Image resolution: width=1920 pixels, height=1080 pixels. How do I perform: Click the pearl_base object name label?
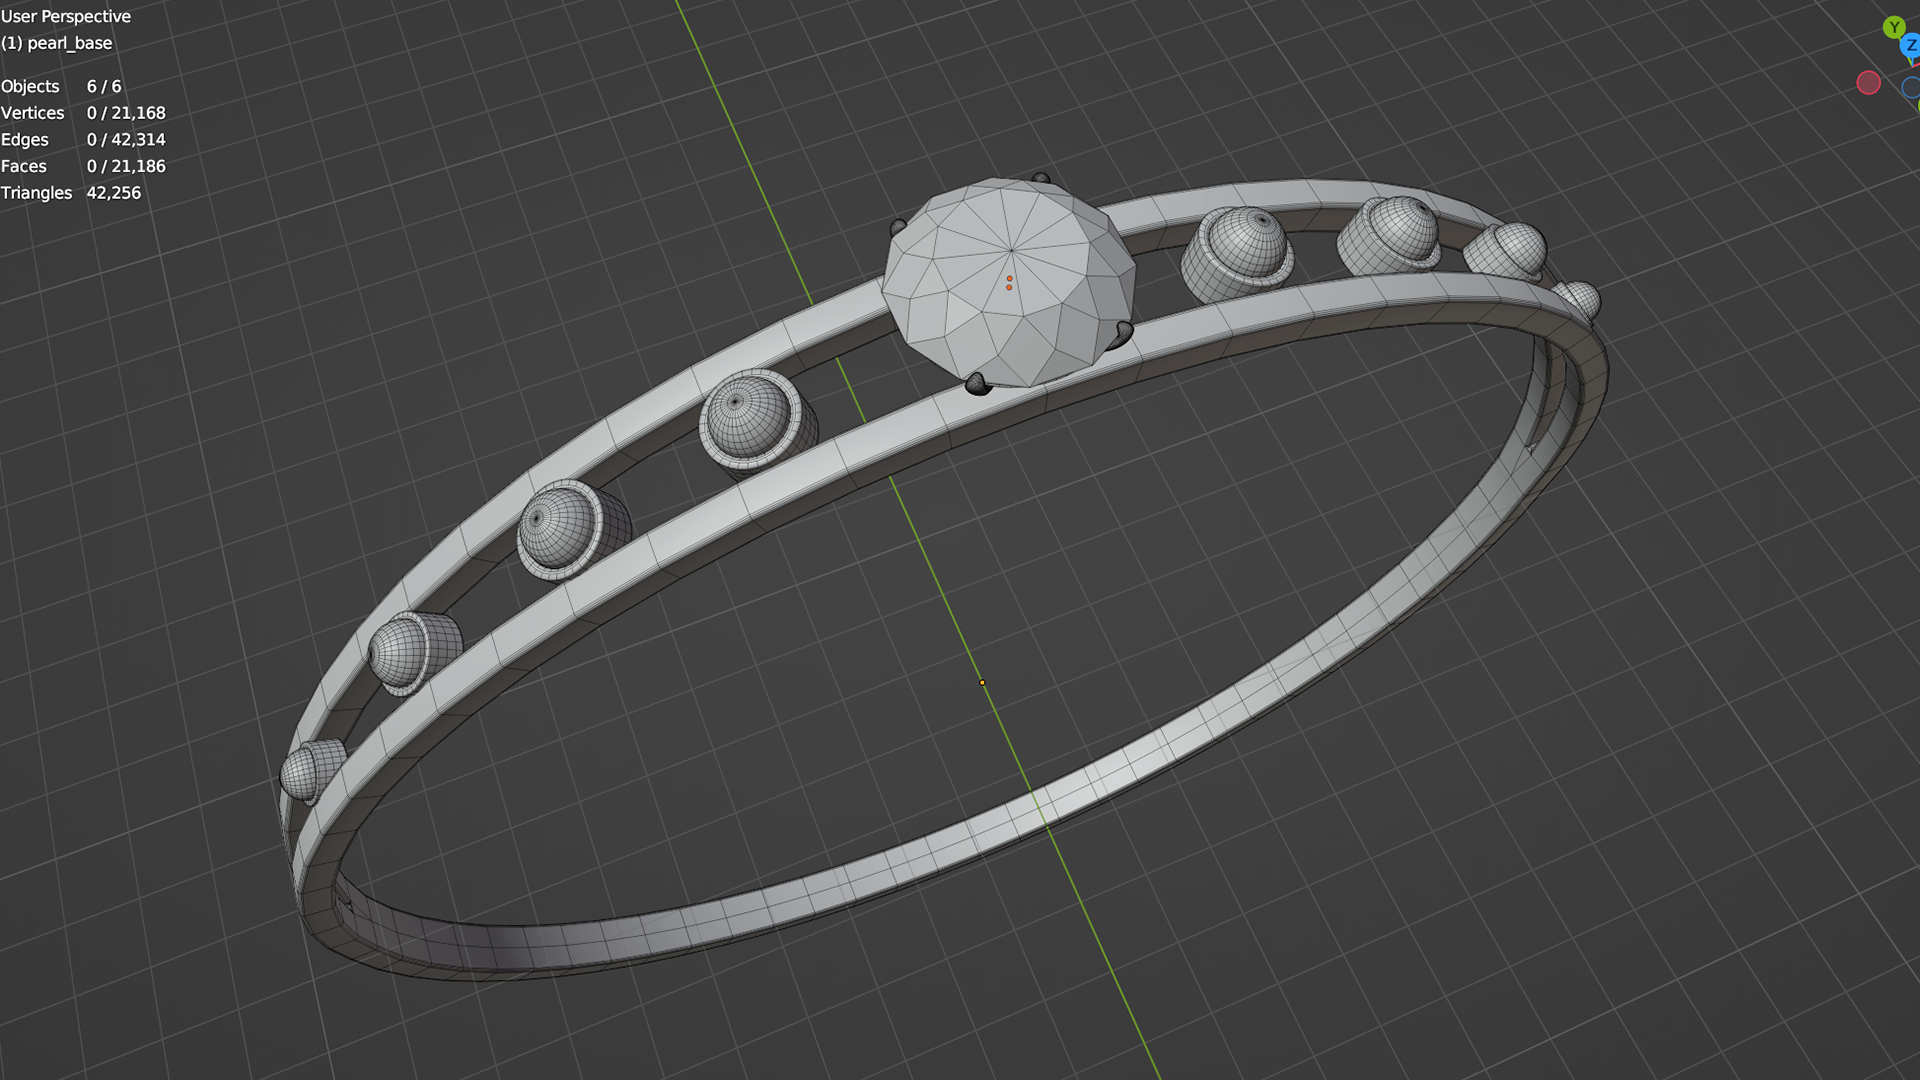coord(69,43)
